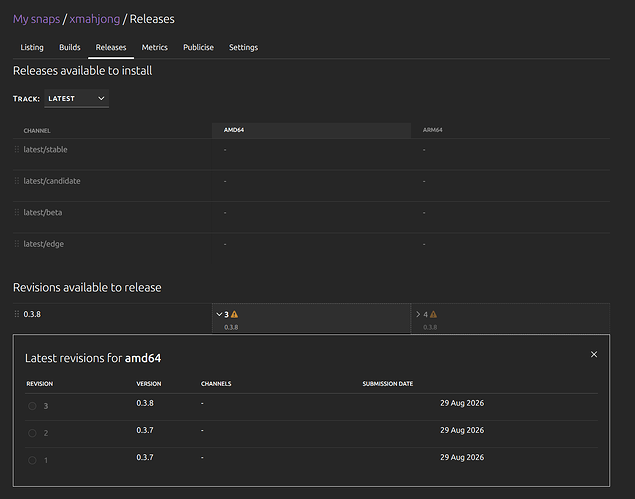Click the REVISION column header
This screenshot has width=635, height=499.
40,384
